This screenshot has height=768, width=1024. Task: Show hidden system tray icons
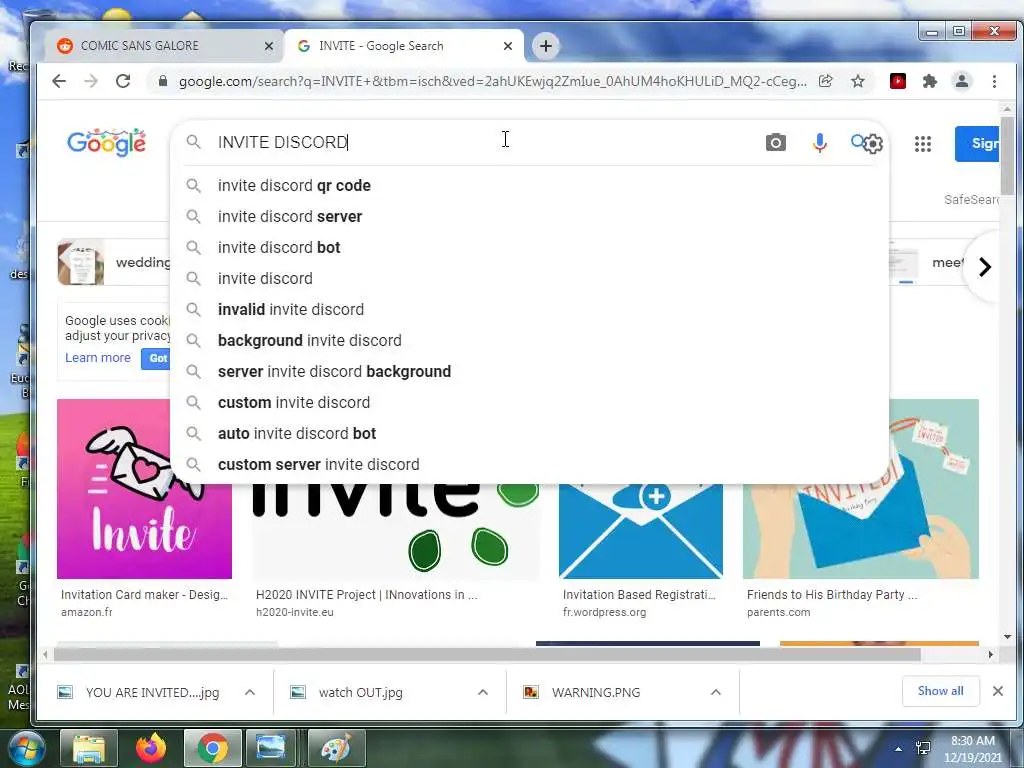coord(899,749)
